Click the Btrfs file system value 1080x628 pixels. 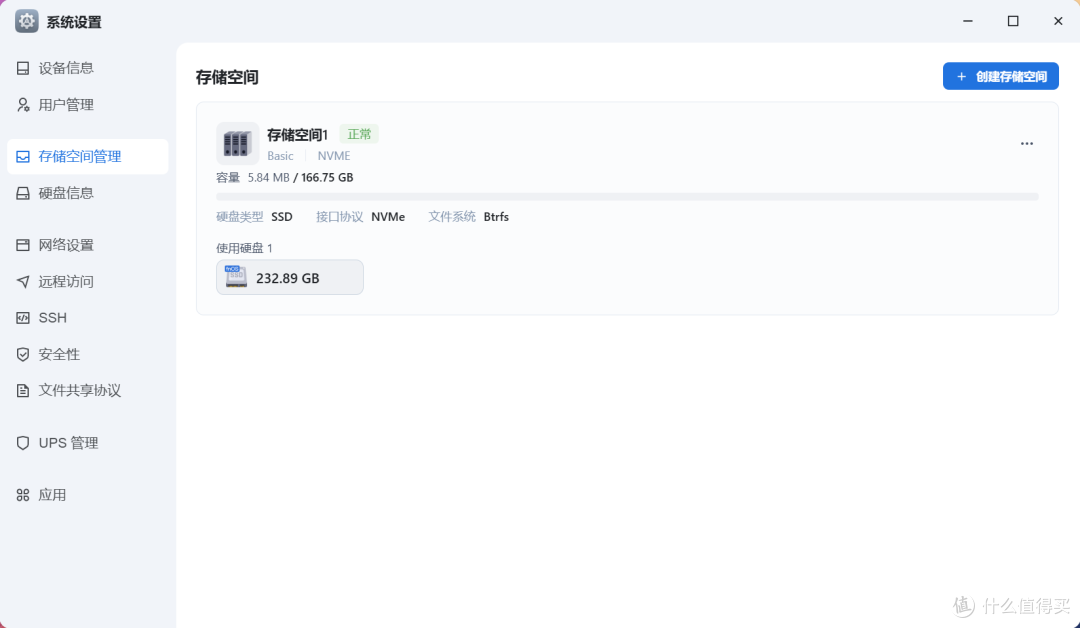496,217
